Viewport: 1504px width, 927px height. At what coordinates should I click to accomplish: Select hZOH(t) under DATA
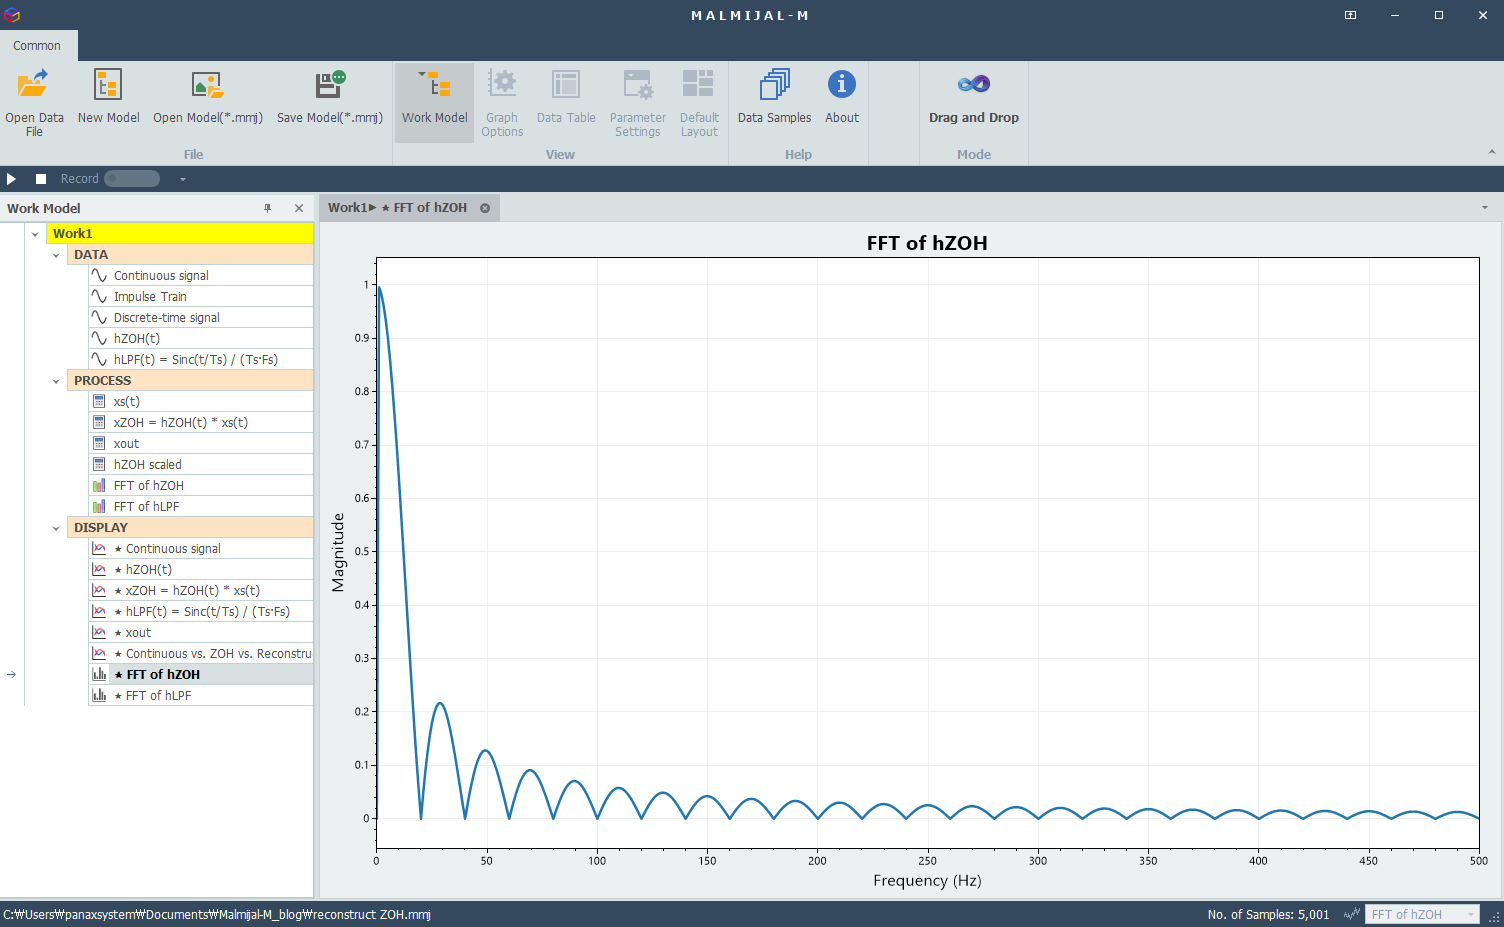point(200,339)
